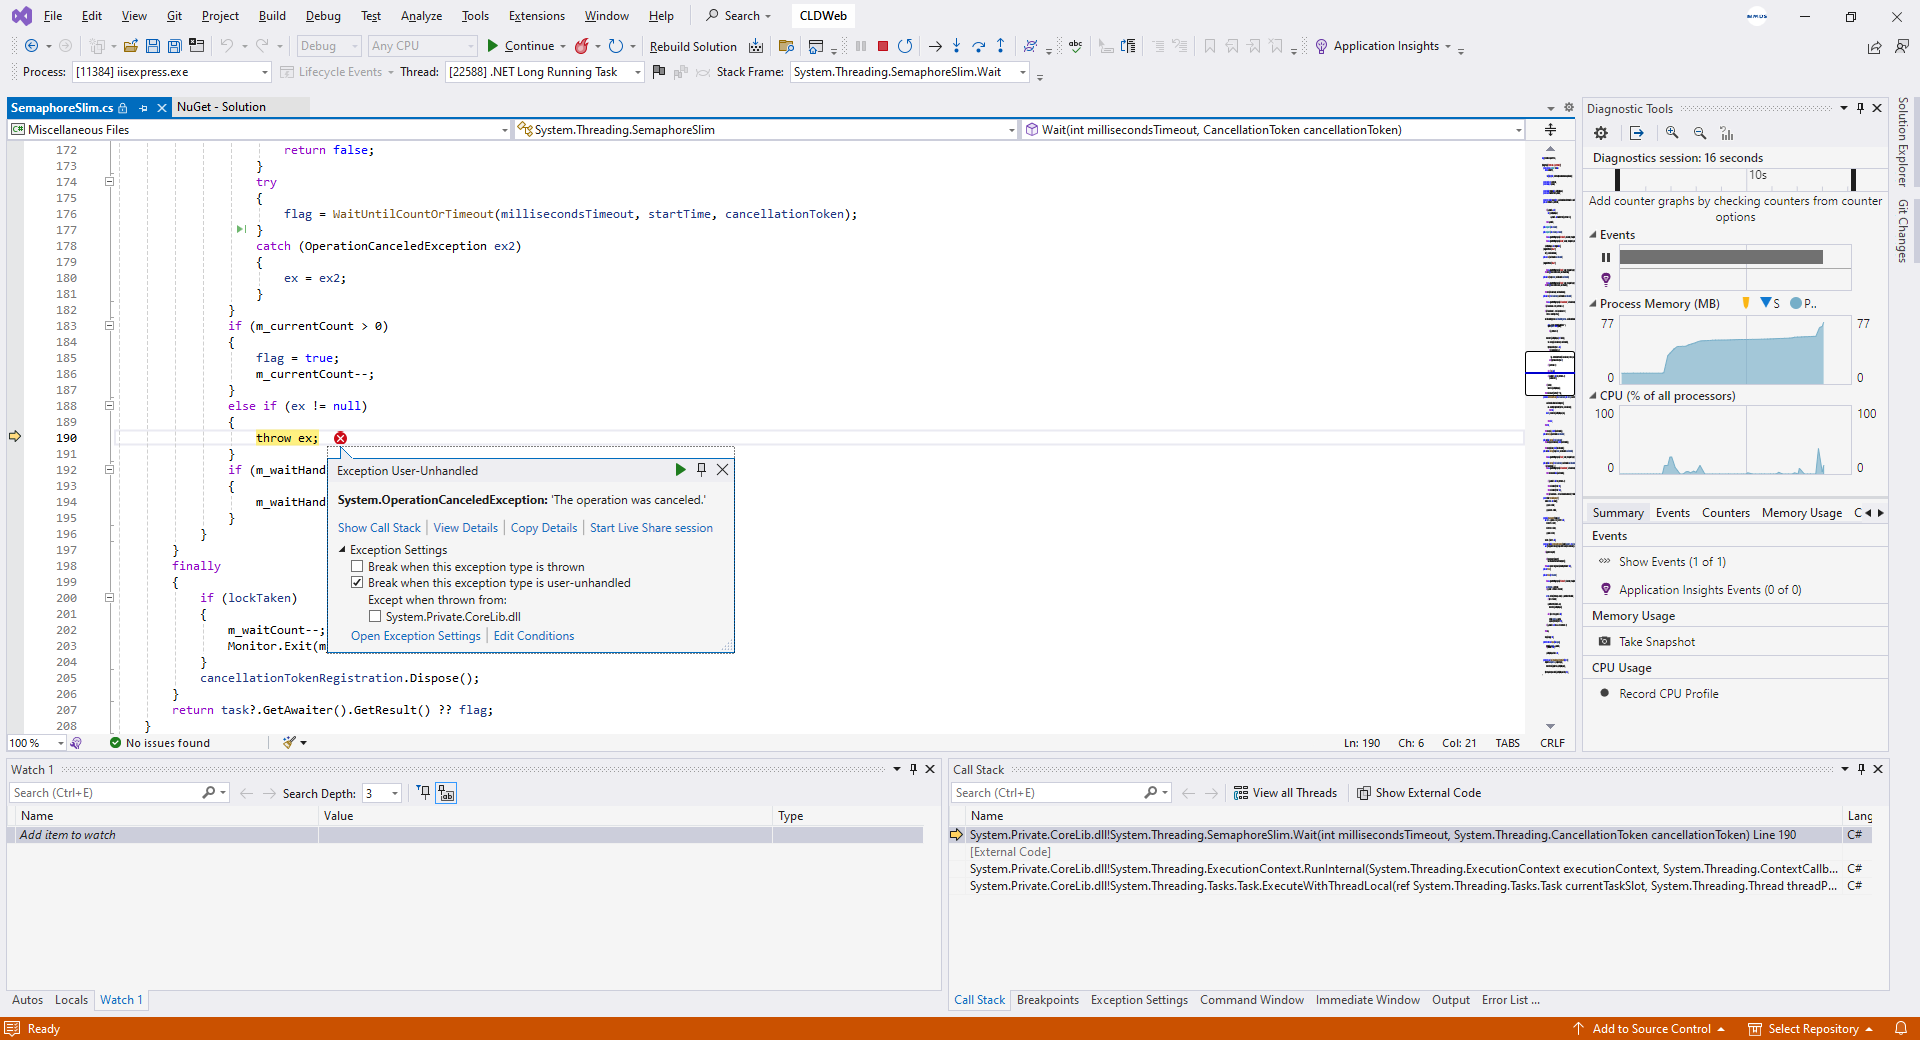1920x1040 pixels.
Task: Click the Navigate Backward arrow icon
Action: click(31, 46)
